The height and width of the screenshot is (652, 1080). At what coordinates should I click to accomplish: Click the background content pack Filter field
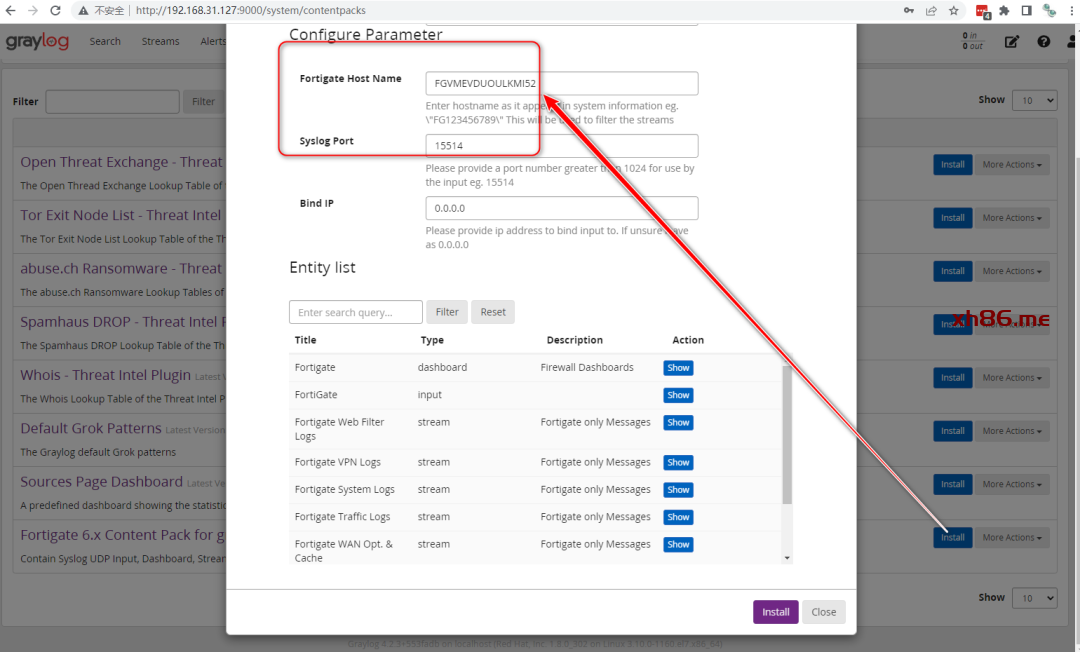click(112, 101)
